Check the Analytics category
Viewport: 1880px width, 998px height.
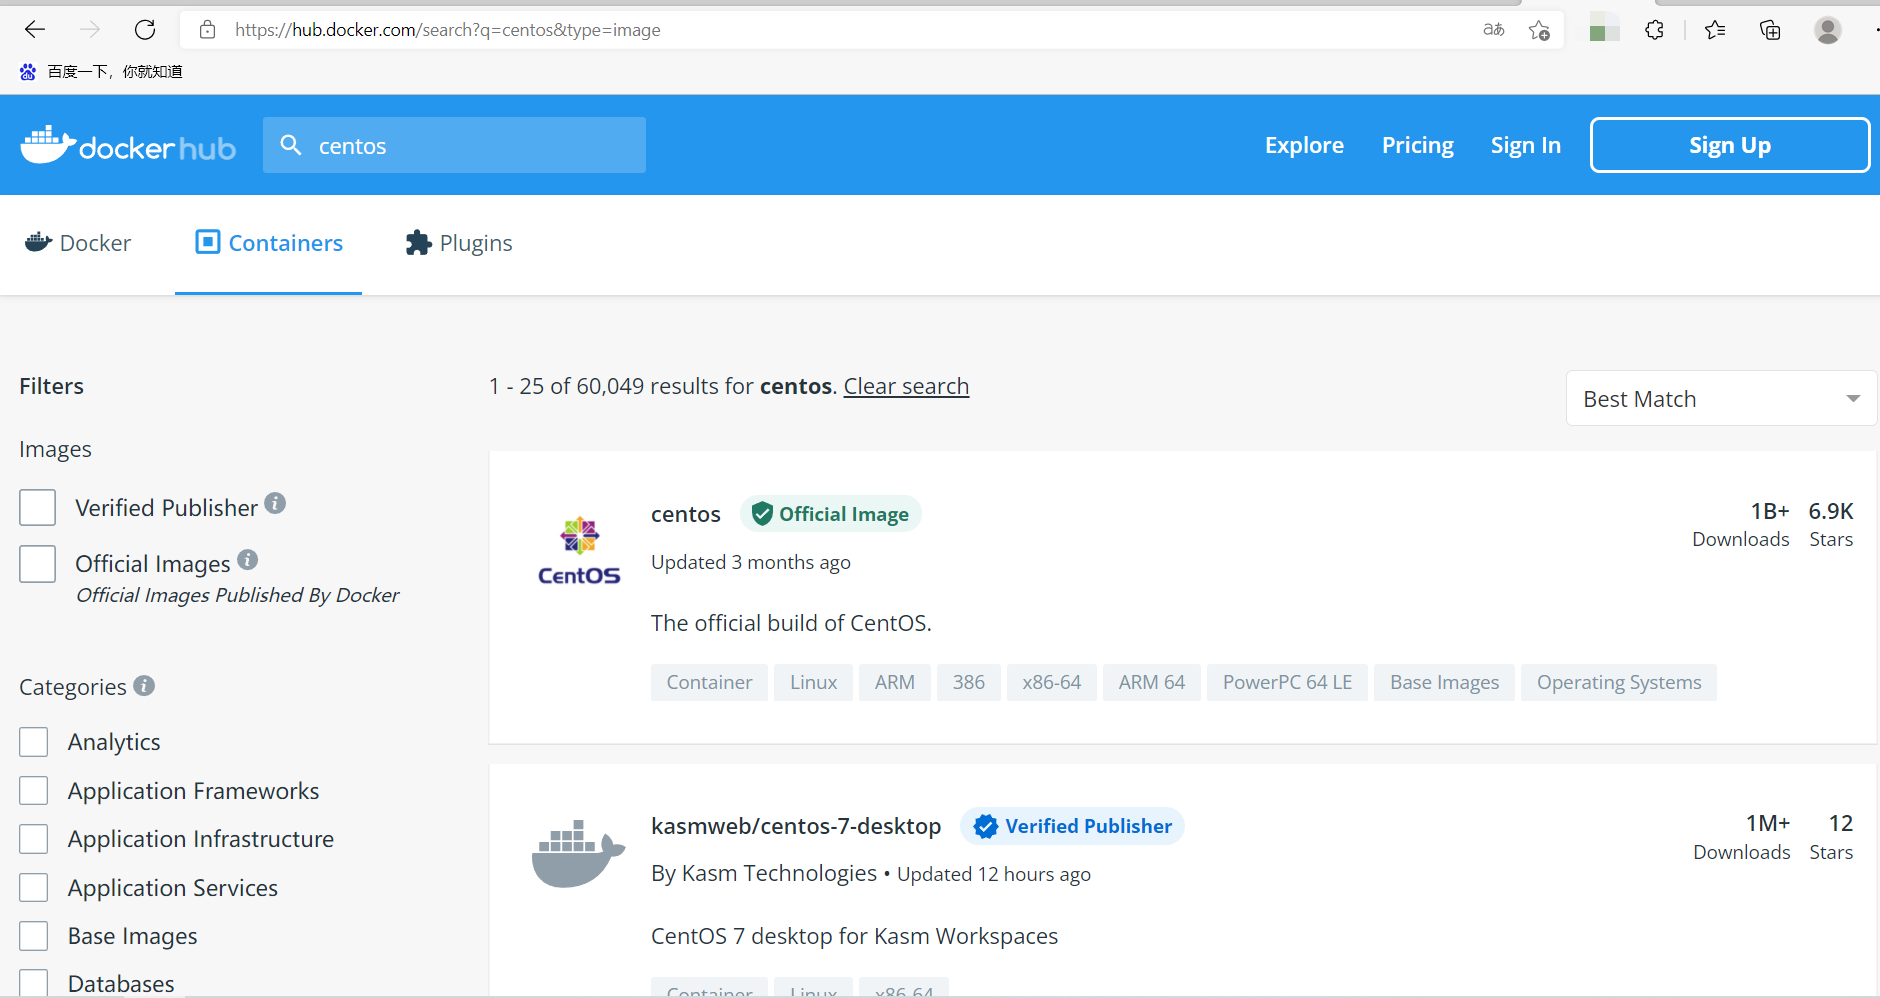[34, 742]
